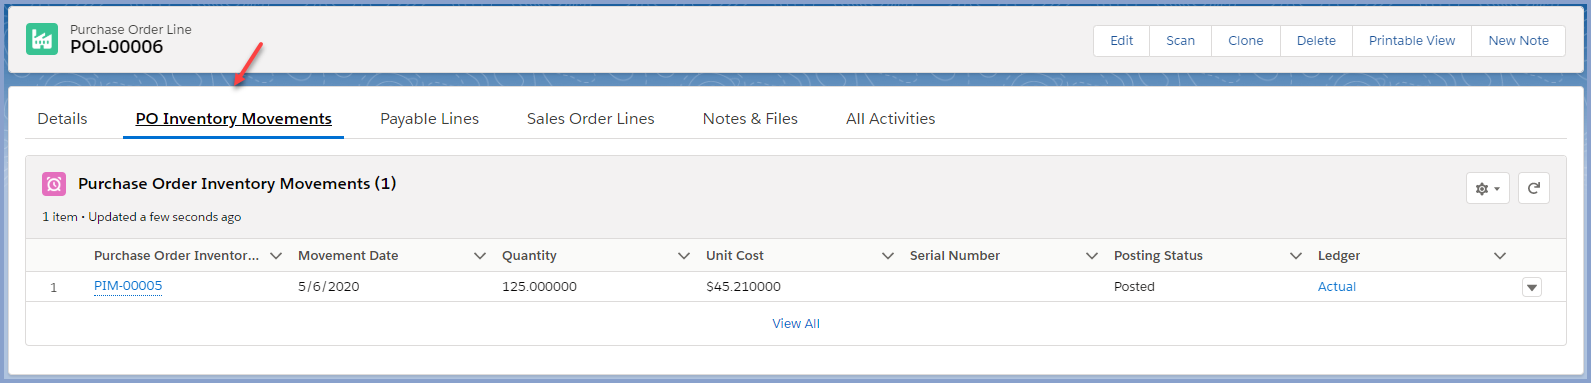Create a New Note
1591x383 pixels.
(x=1518, y=41)
